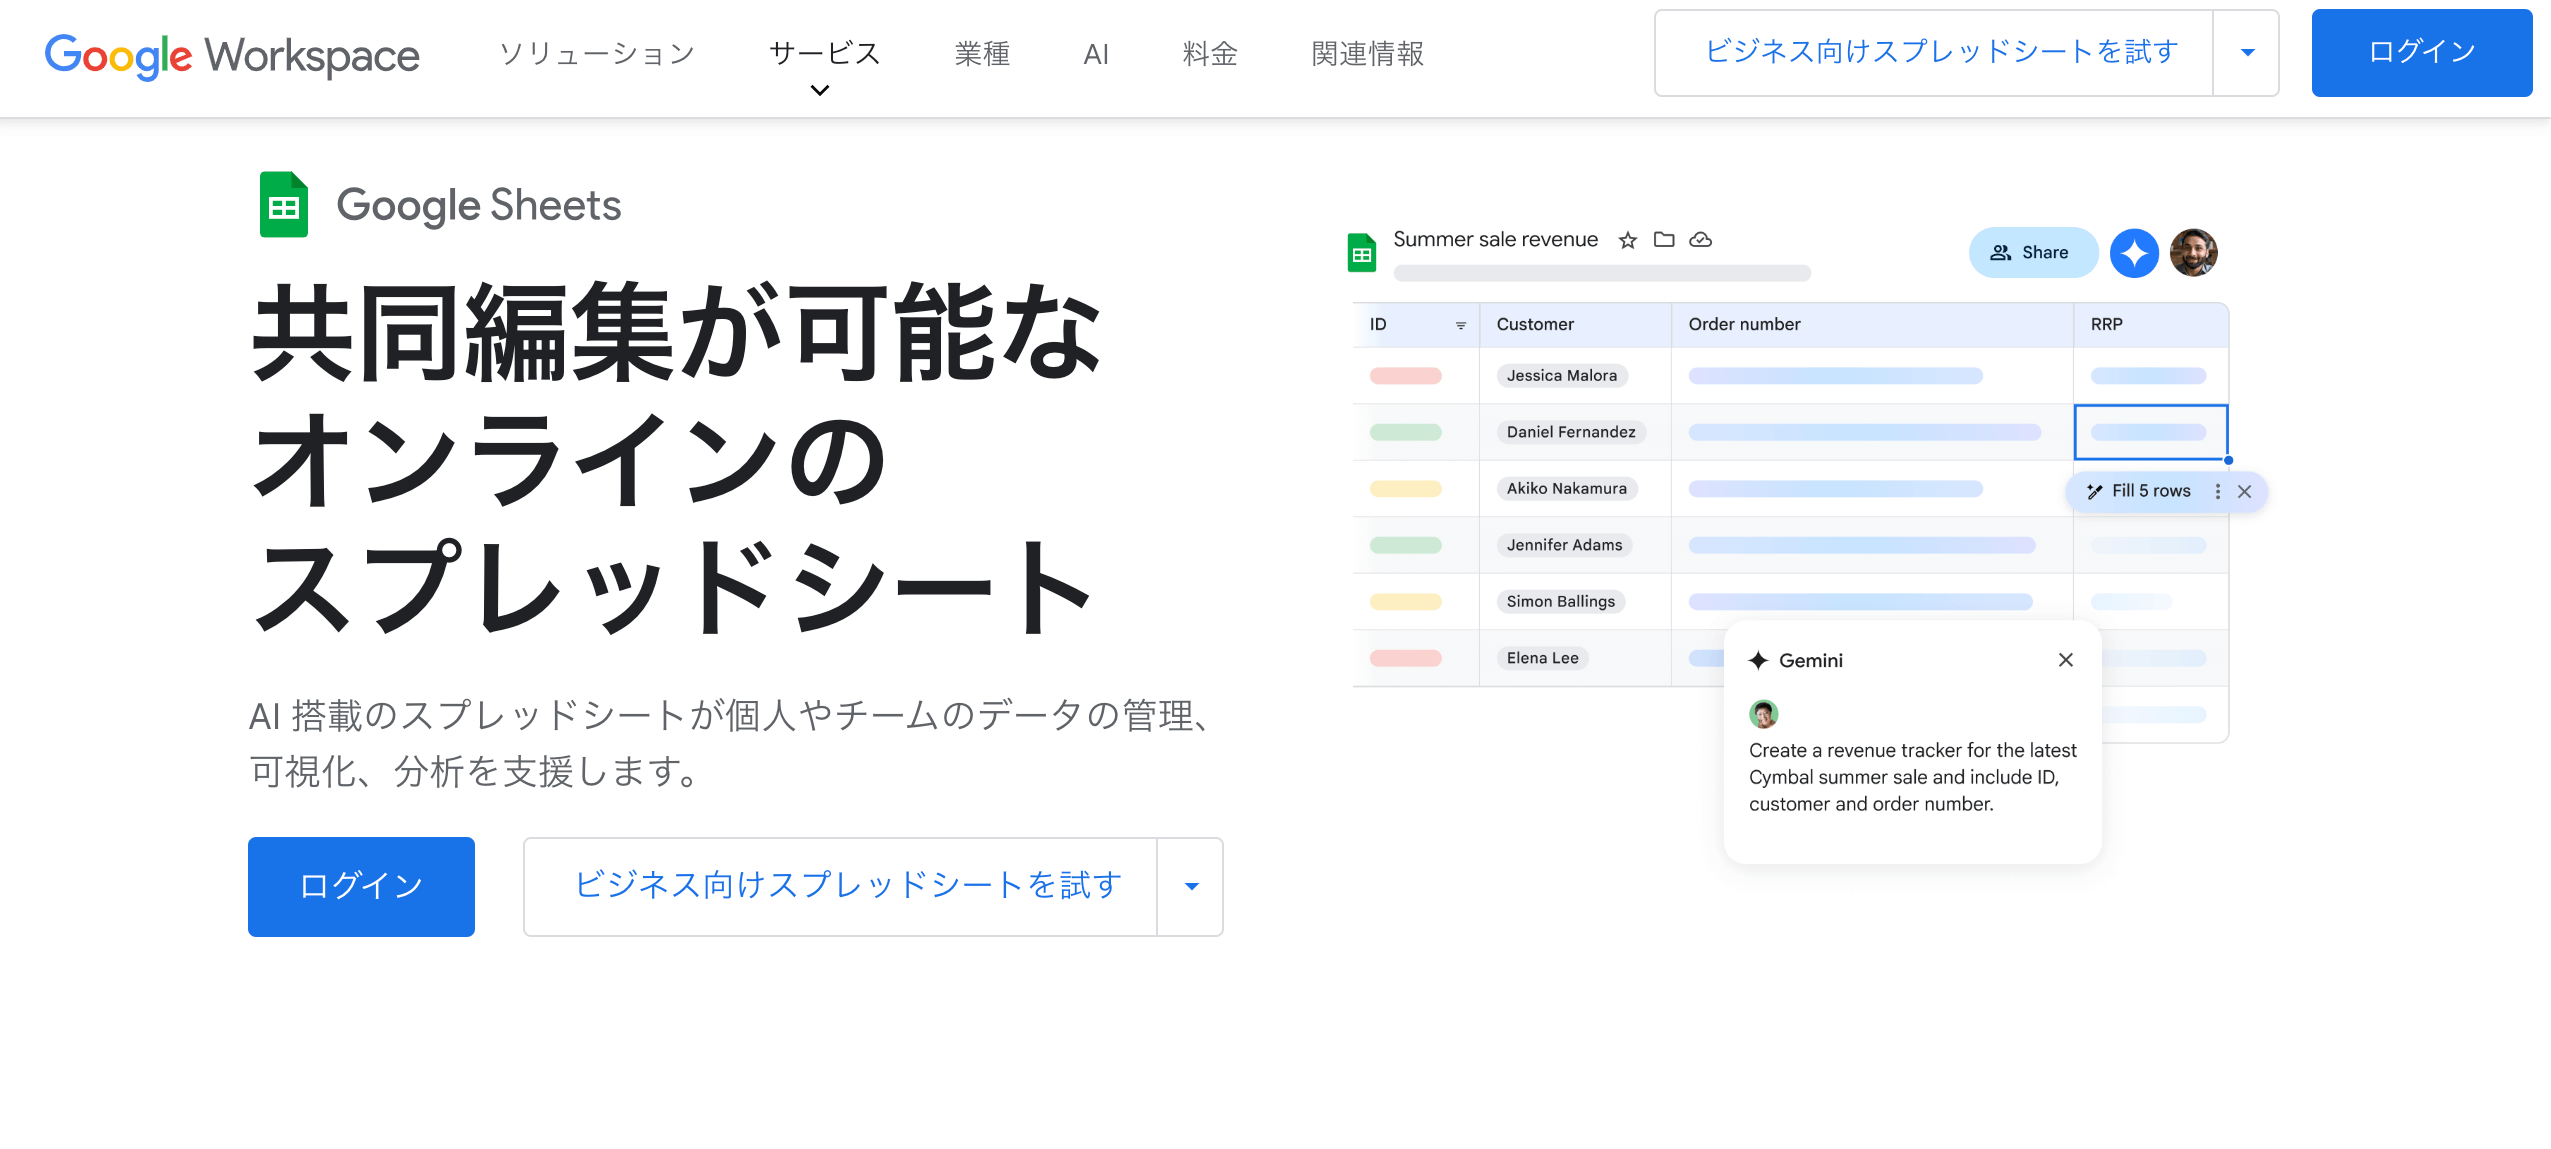Click the Summer sale revenue title

(1496, 240)
